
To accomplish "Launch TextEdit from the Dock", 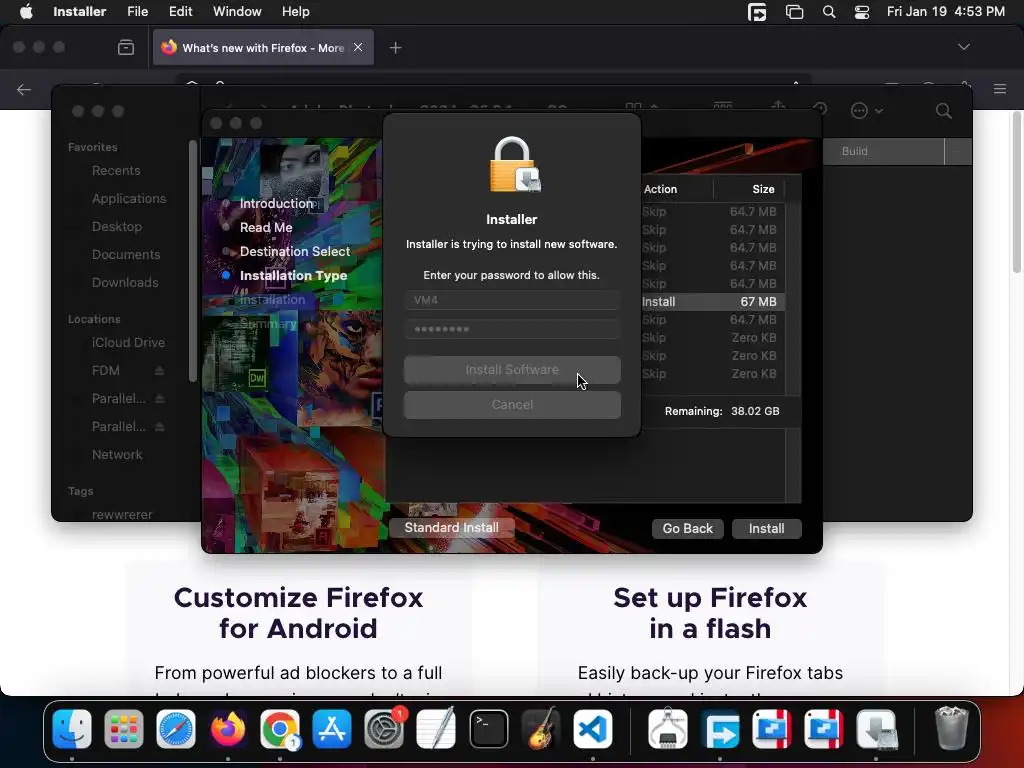I will (436, 729).
